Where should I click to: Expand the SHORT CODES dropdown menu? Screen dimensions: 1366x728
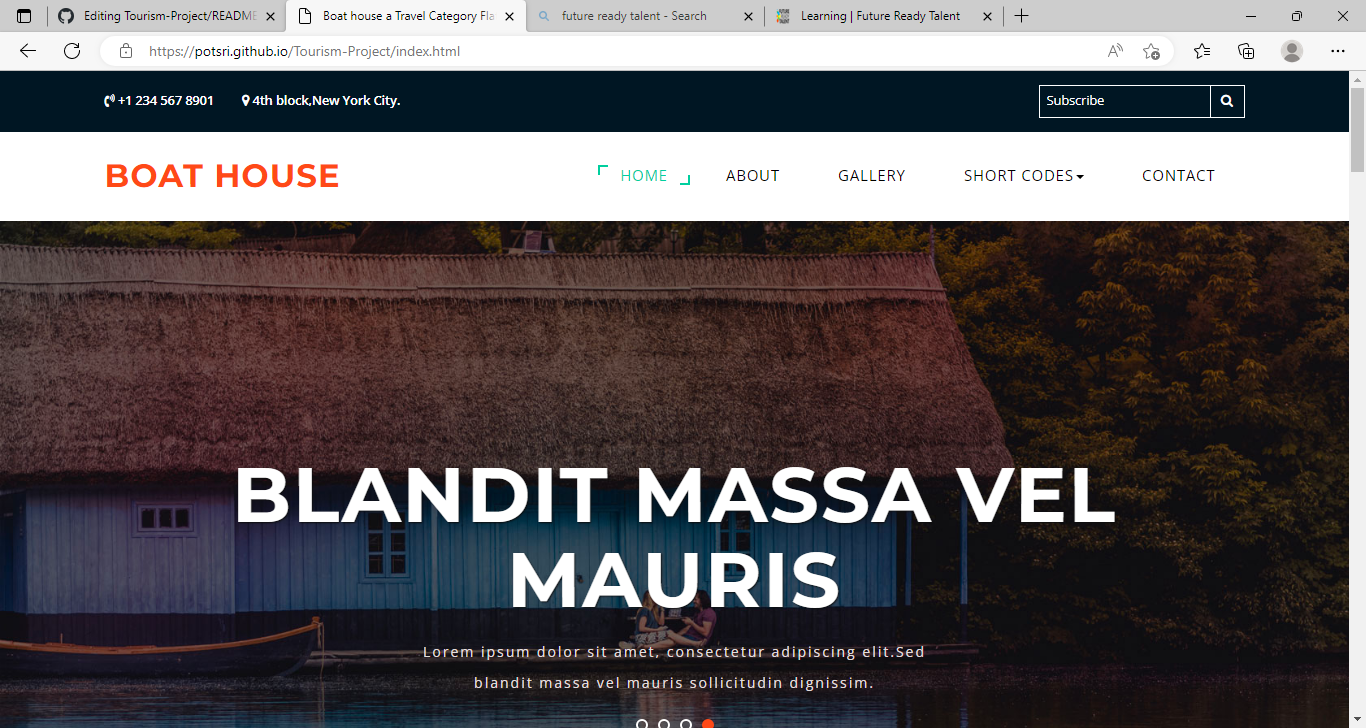pos(1024,176)
